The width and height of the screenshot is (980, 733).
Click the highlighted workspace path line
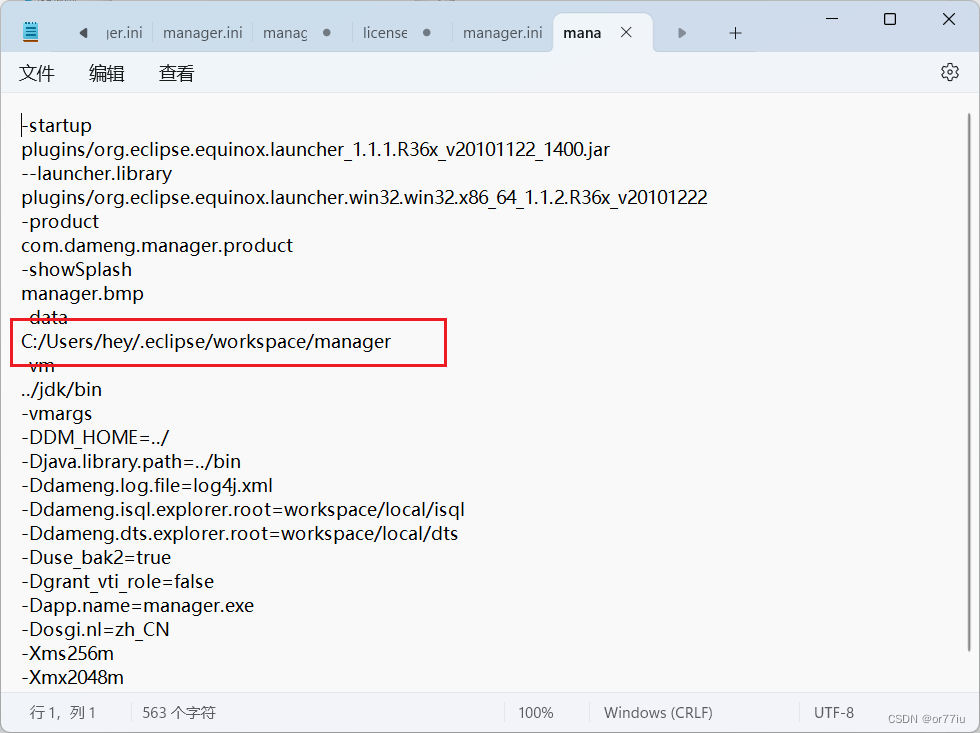coord(205,341)
